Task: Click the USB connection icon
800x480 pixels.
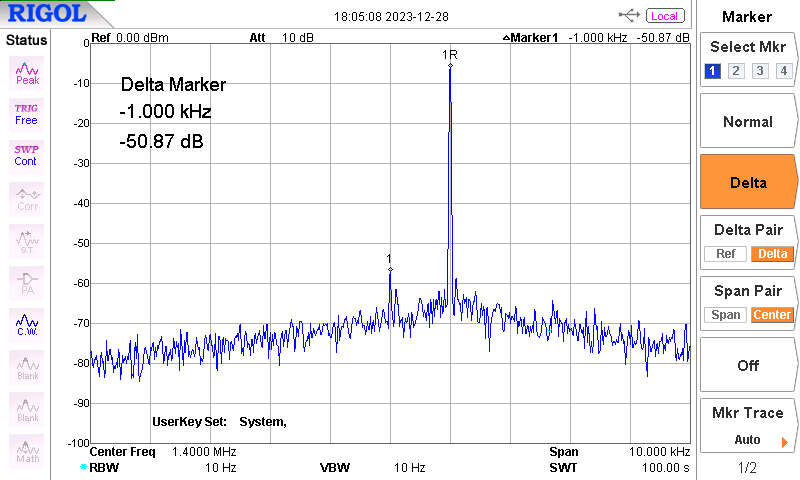Action: point(629,15)
